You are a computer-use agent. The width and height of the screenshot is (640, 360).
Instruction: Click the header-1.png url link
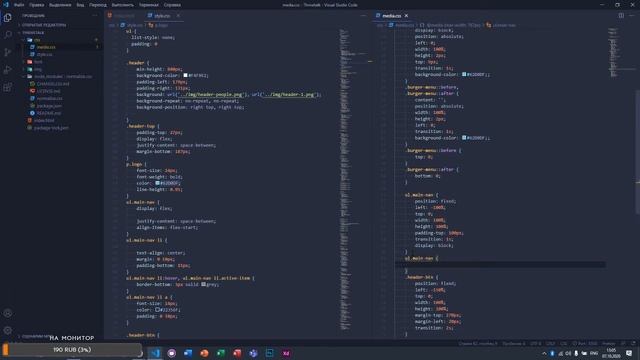pyautogui.click(x=289, y=95)
